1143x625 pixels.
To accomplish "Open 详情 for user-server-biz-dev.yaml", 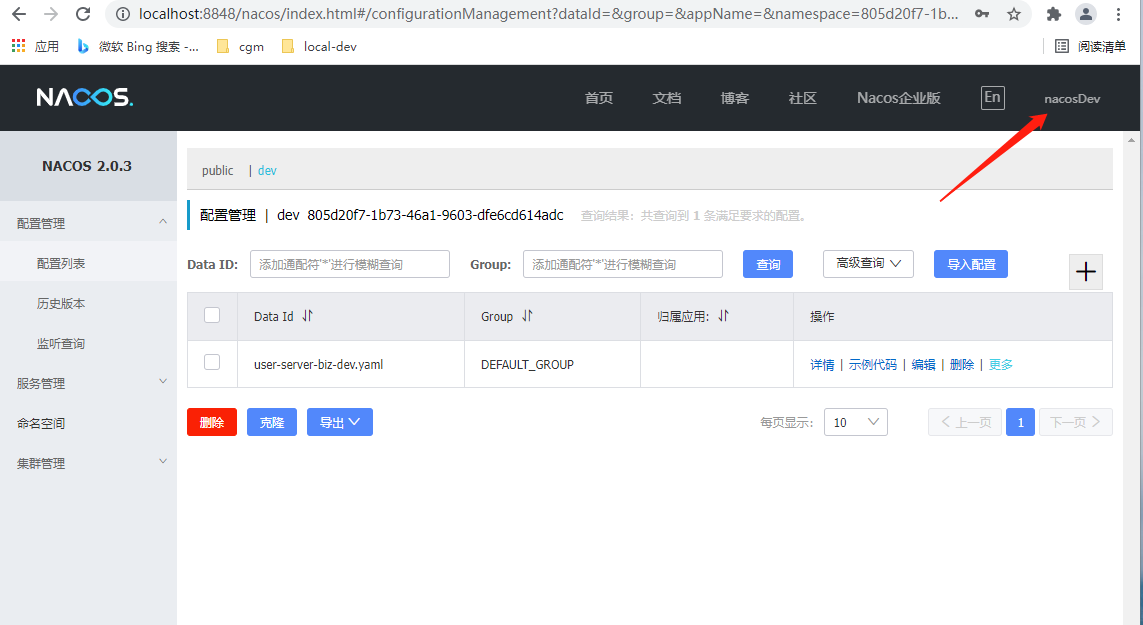I will 822,365.
